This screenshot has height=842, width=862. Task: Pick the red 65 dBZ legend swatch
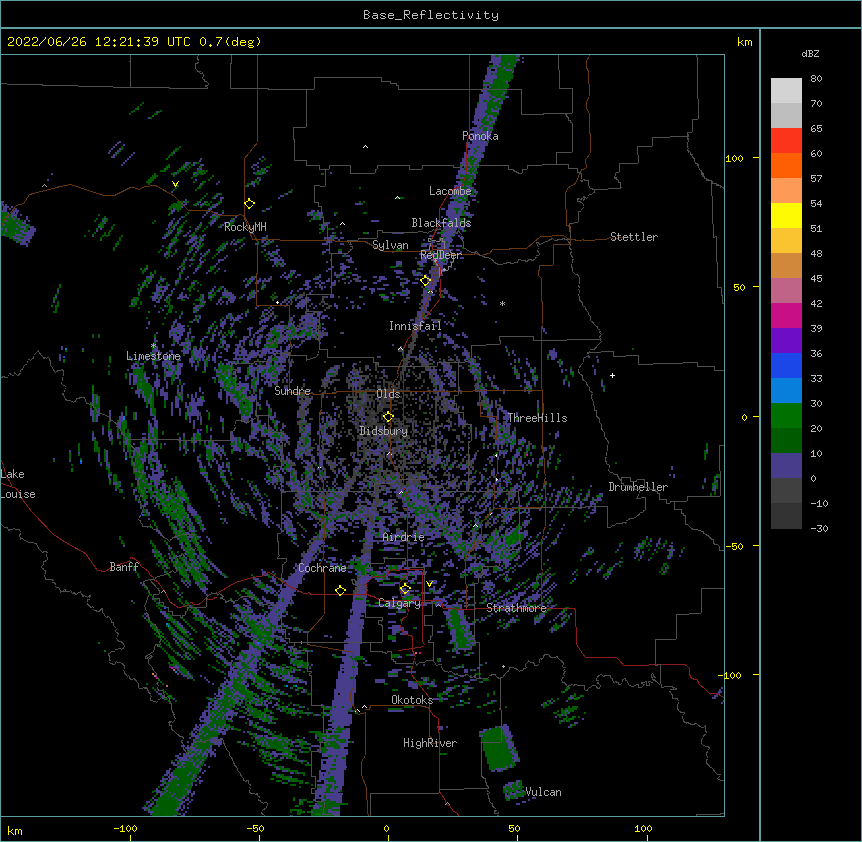(x=786, y=140)
